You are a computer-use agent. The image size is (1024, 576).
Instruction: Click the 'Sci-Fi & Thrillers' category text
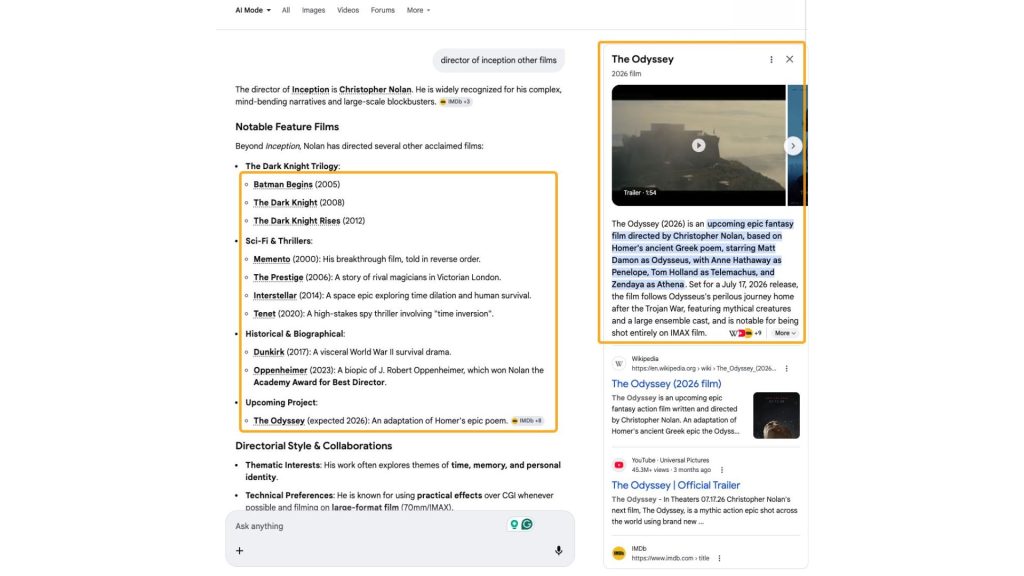click(x=278, y=241)
